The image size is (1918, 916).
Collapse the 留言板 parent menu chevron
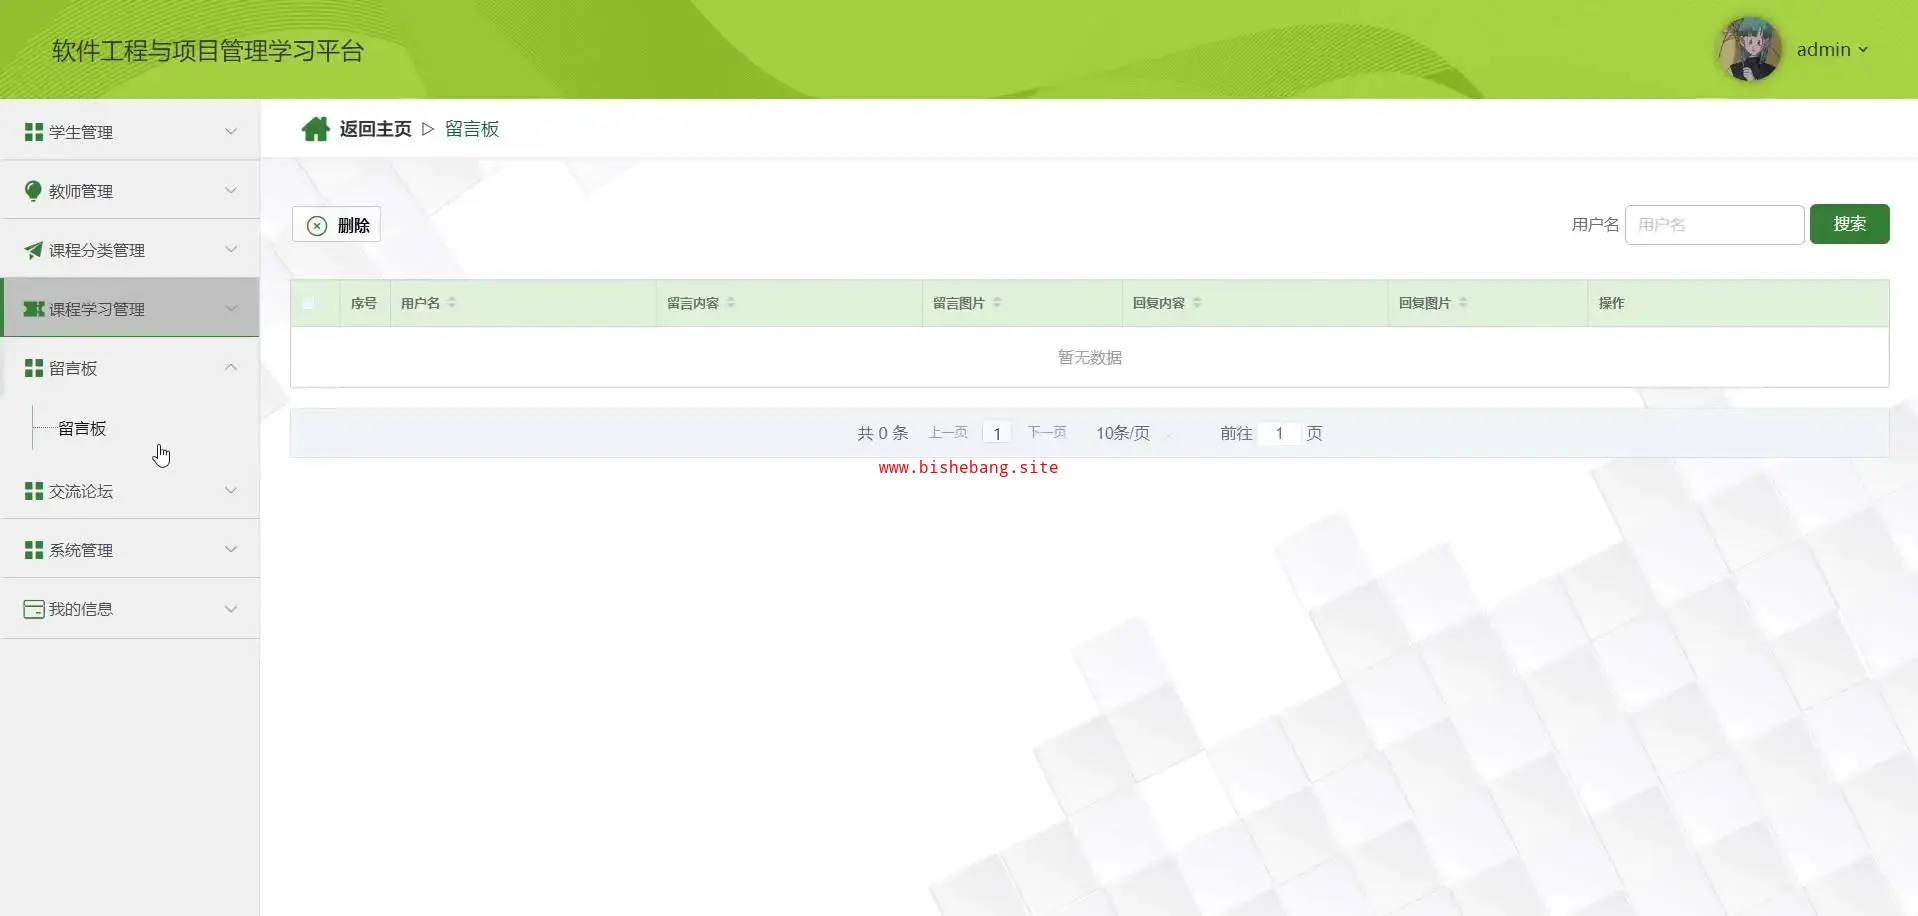(231, 367)
